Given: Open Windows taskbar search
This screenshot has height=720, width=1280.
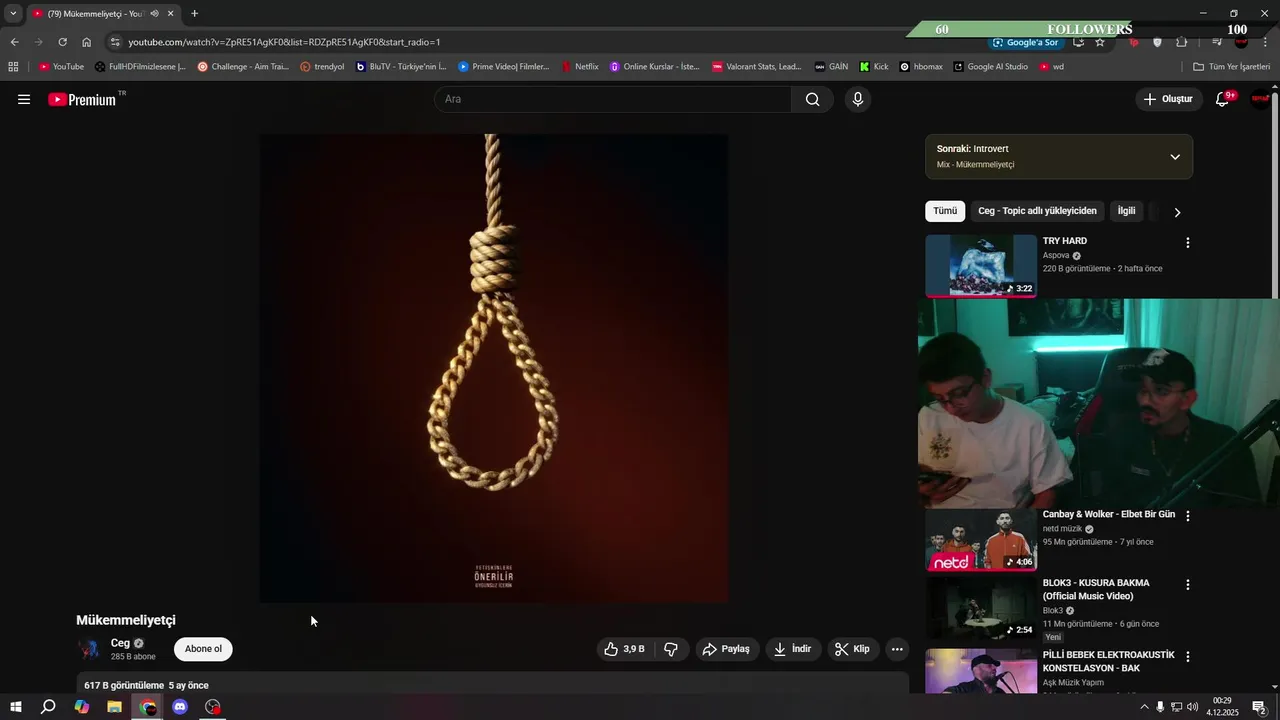Looking at the screenshot, I should pos(48,707).
